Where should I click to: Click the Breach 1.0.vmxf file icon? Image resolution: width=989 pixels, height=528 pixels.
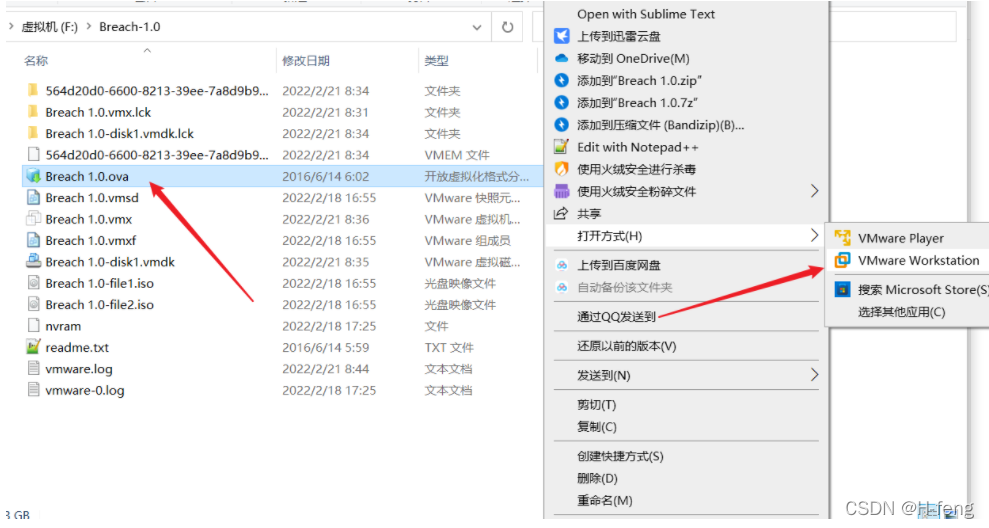[x=33, y=240]
